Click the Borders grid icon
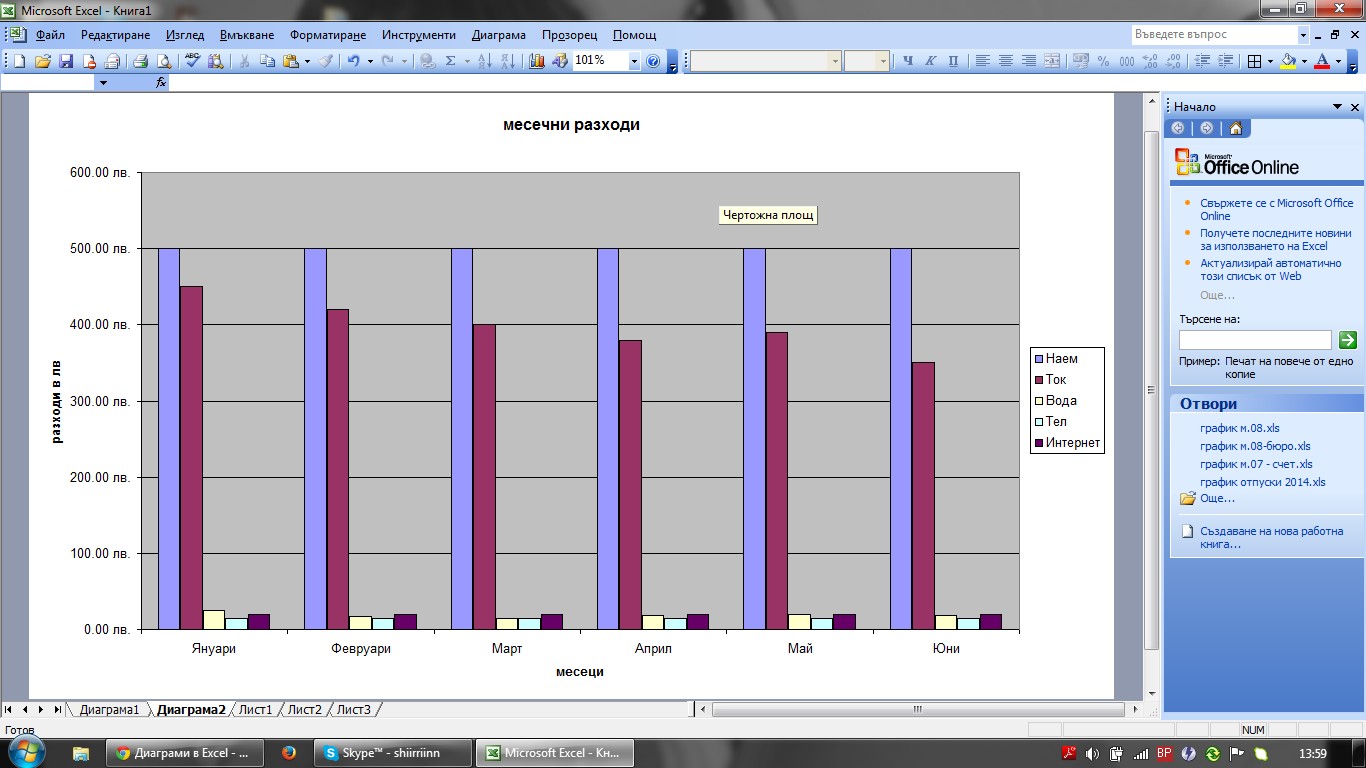Viewport: 1366px width, 768px height. 1255,61
